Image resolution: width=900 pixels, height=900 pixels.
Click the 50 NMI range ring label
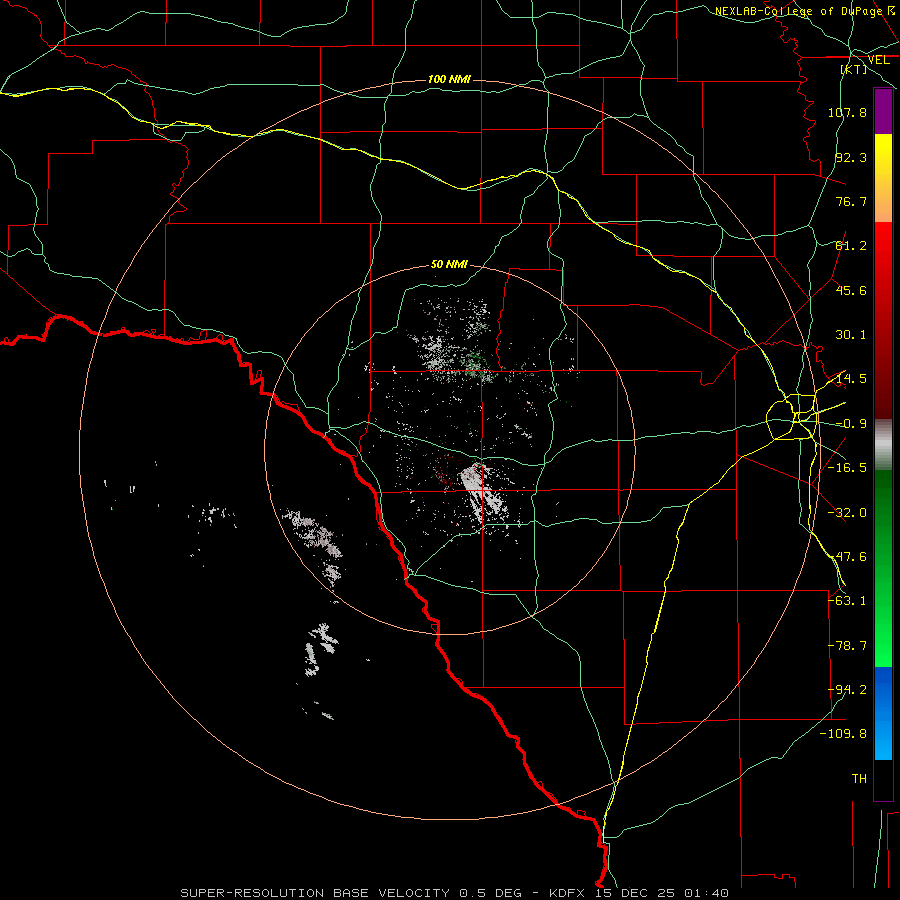449,265
